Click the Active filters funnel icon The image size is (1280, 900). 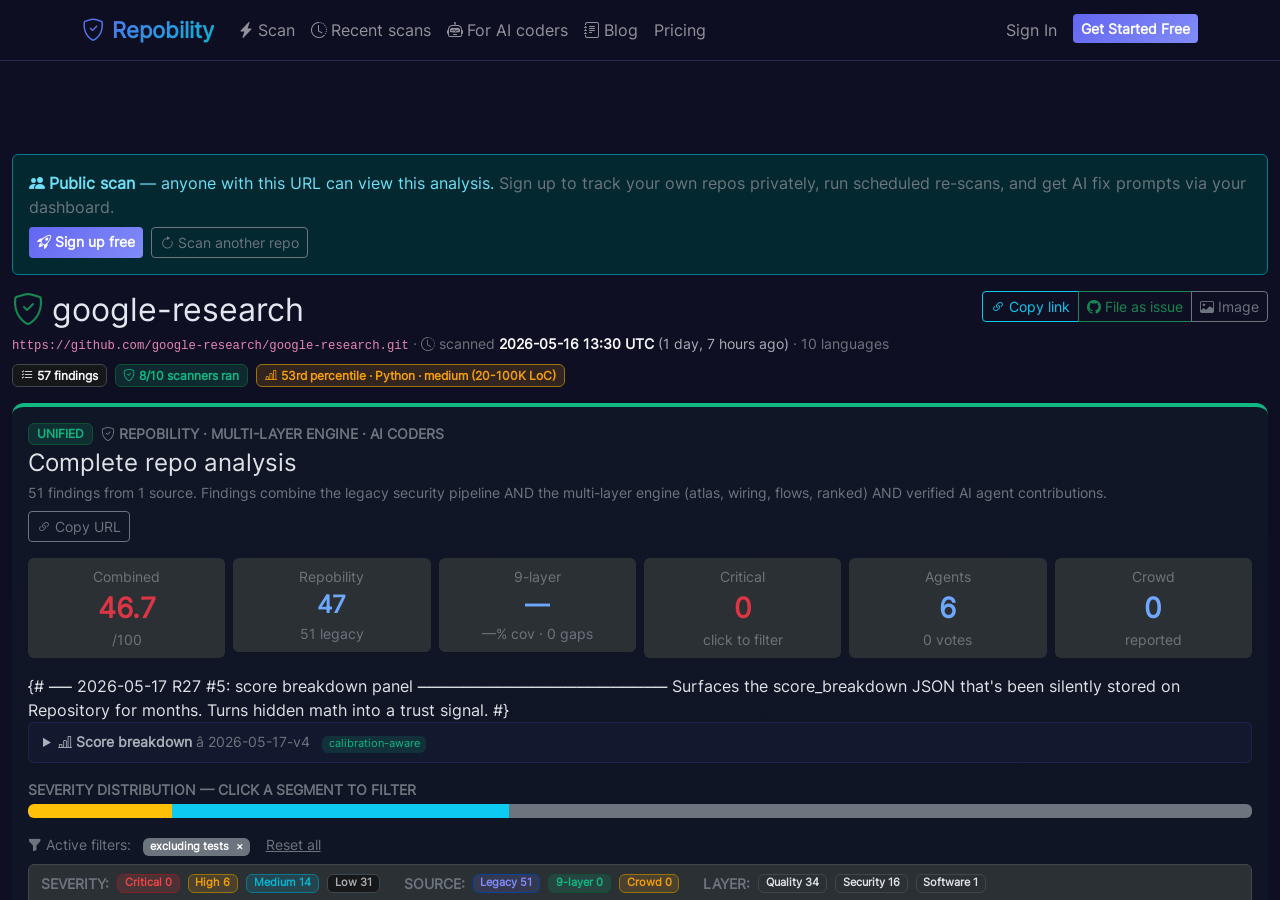(35, 845)
